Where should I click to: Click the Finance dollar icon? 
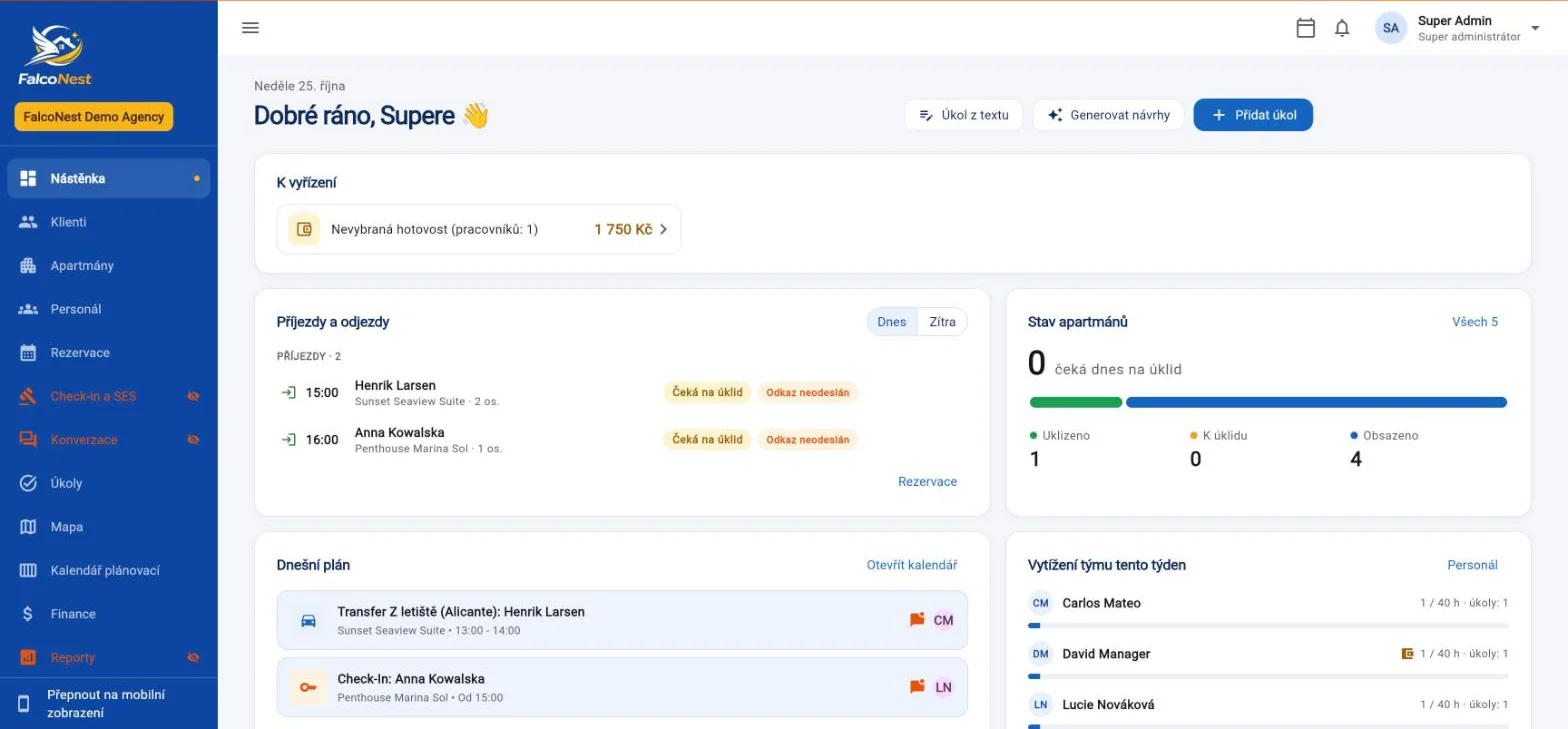tap(28, 614)
